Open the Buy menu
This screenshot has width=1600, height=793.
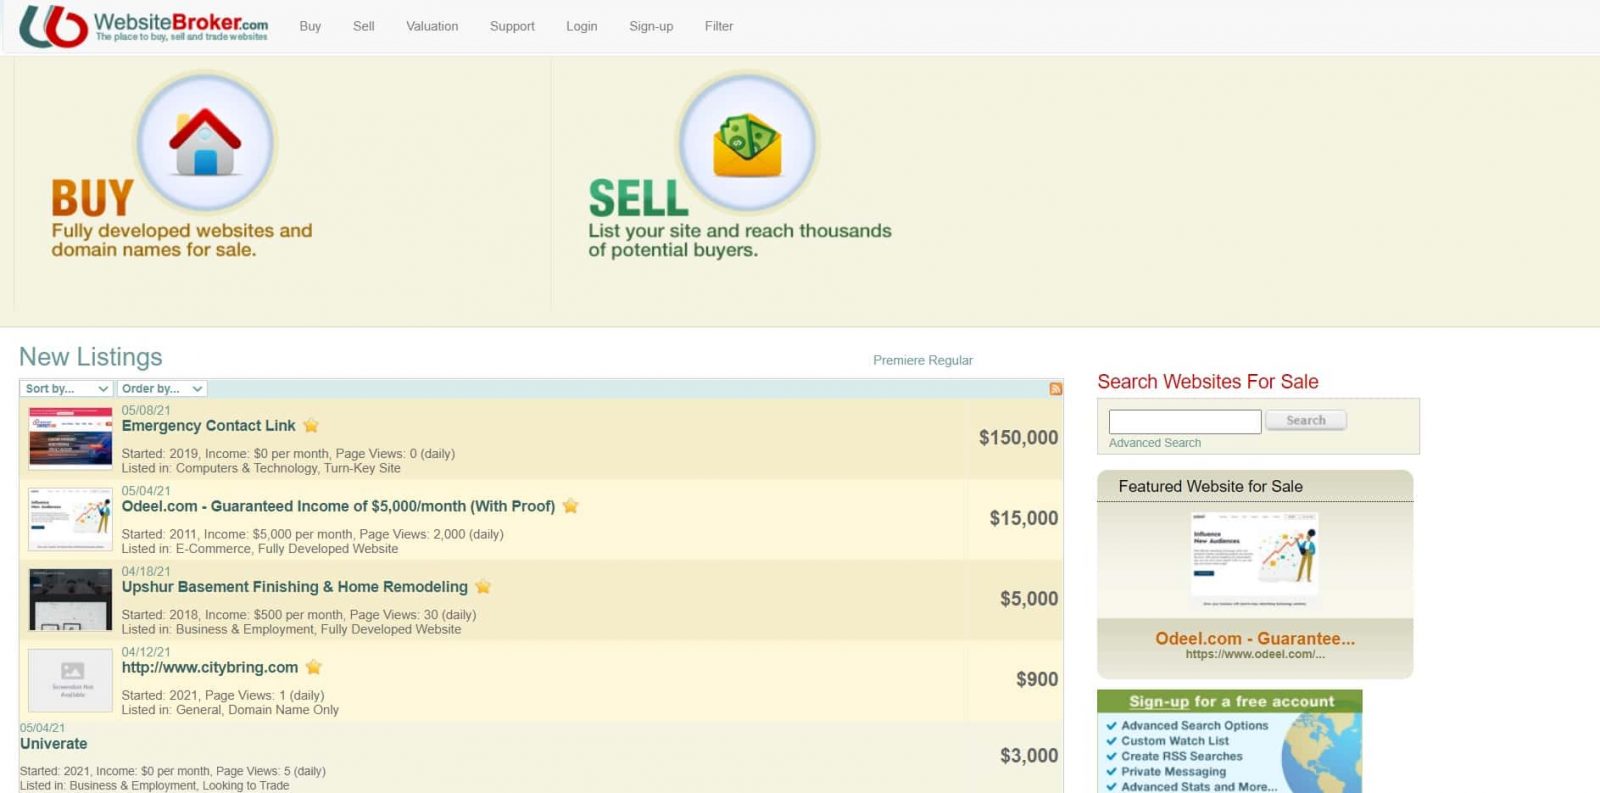[310, 26]
